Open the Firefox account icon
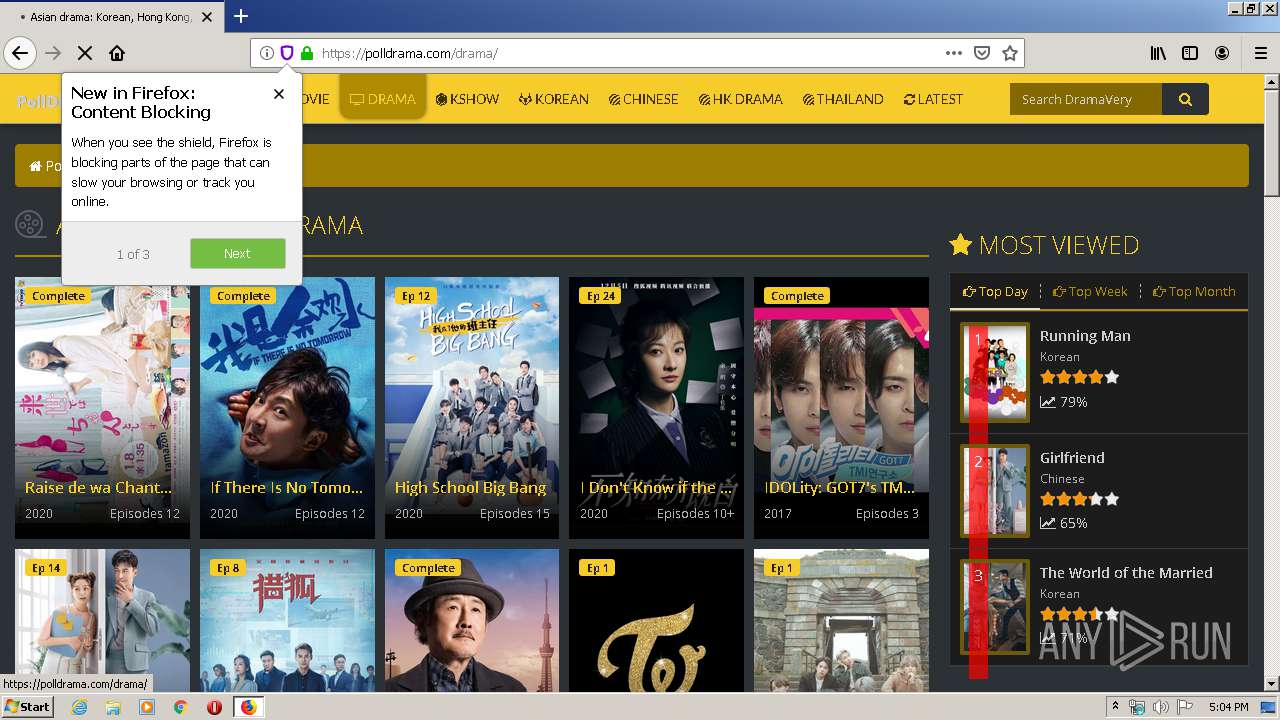The image size is (1280, 720). click(1222, 53)
